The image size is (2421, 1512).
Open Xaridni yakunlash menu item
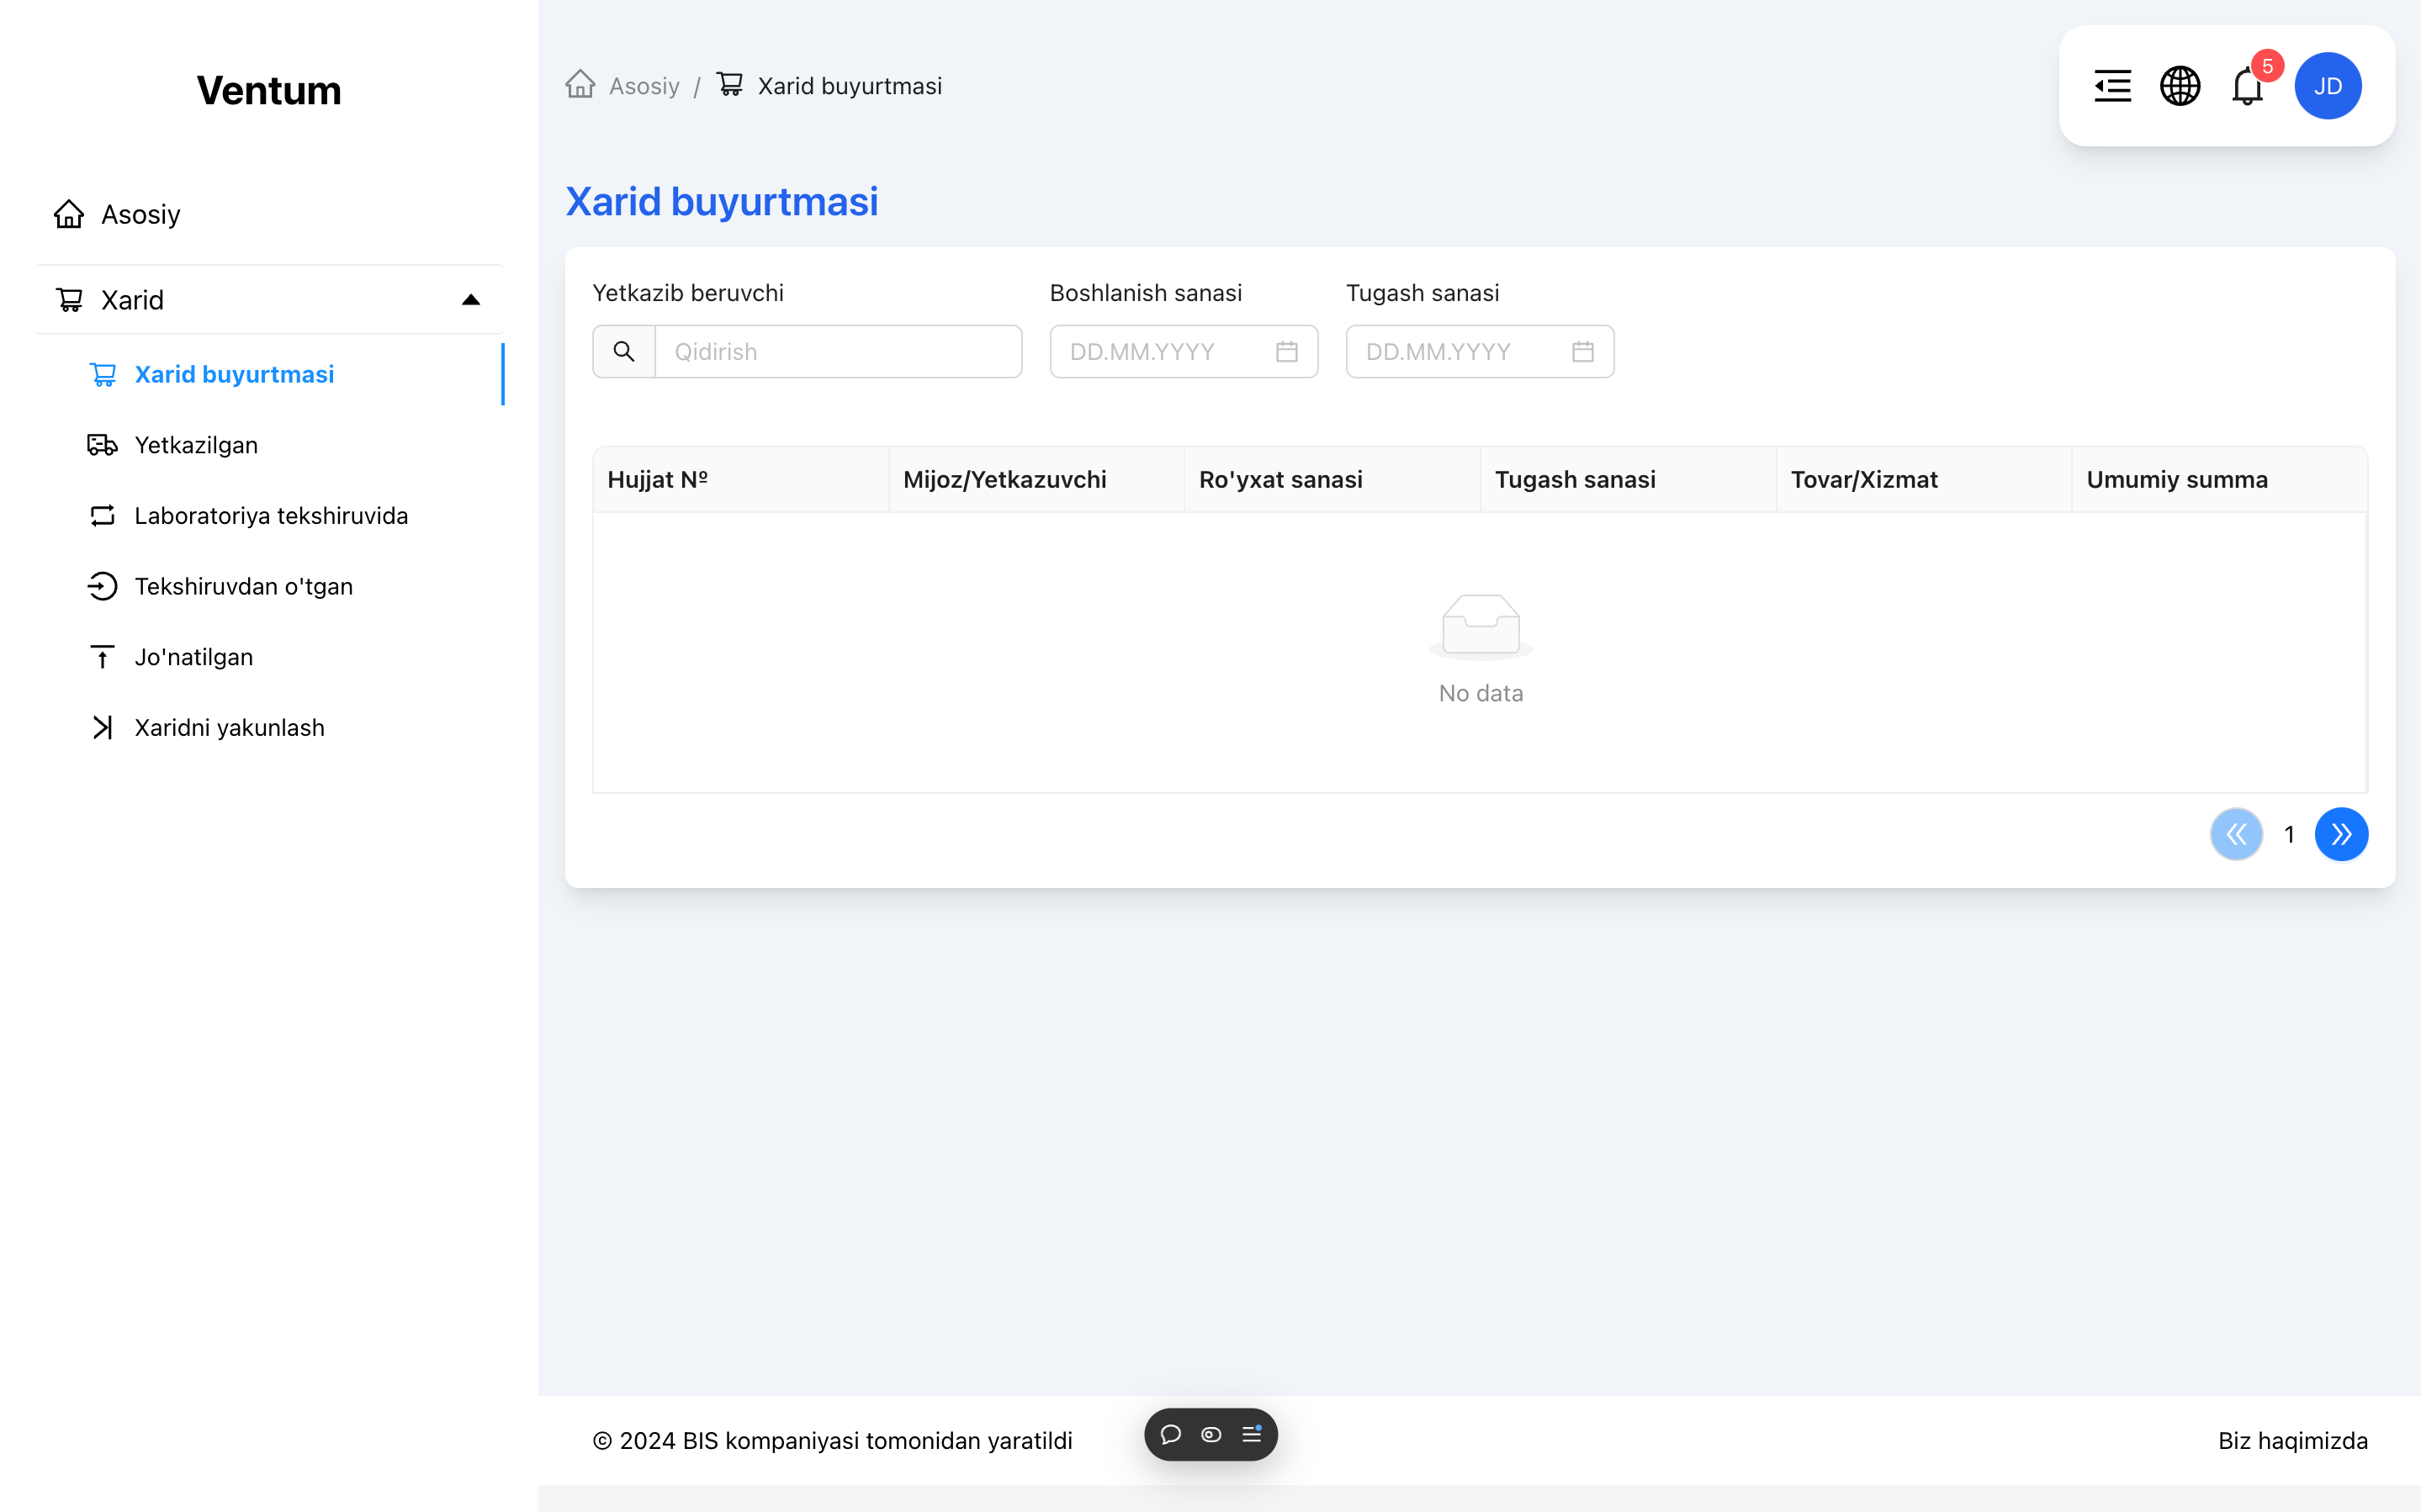[x=269, y=727]
